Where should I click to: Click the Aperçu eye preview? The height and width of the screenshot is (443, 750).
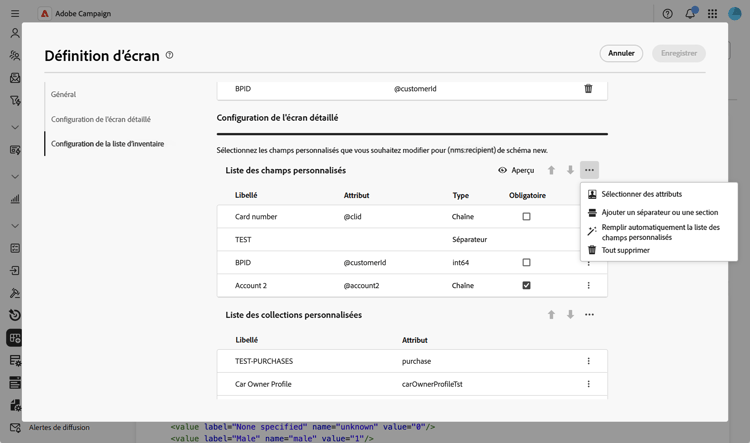click(x=516, y=170)
